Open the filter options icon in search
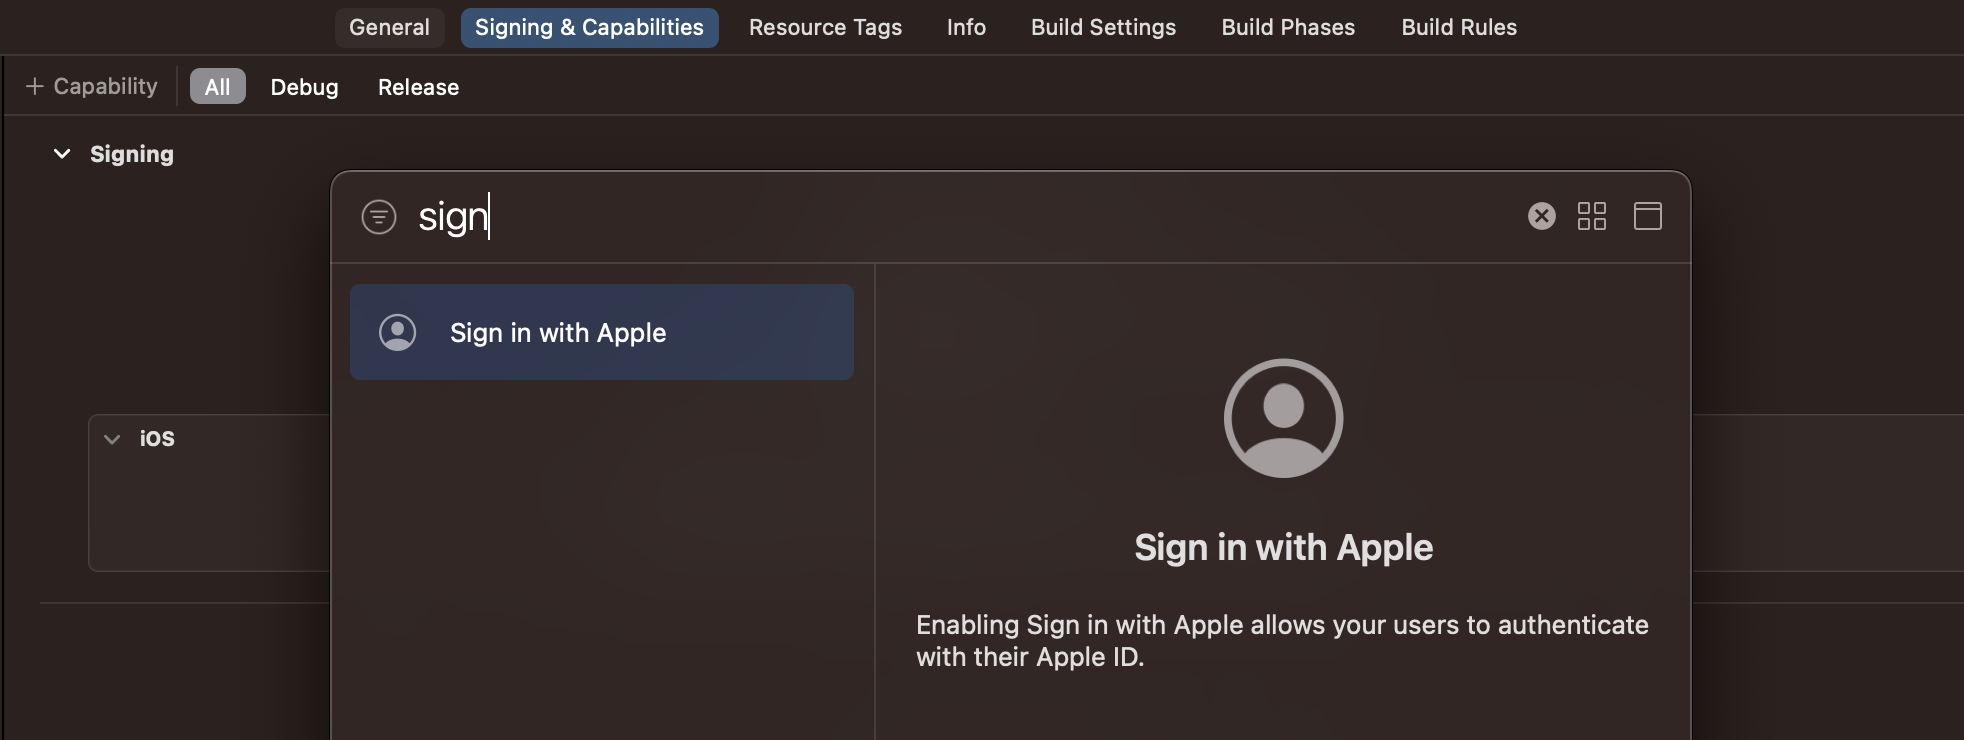This screenshot has width=1964, height=740. click(379, 217)
